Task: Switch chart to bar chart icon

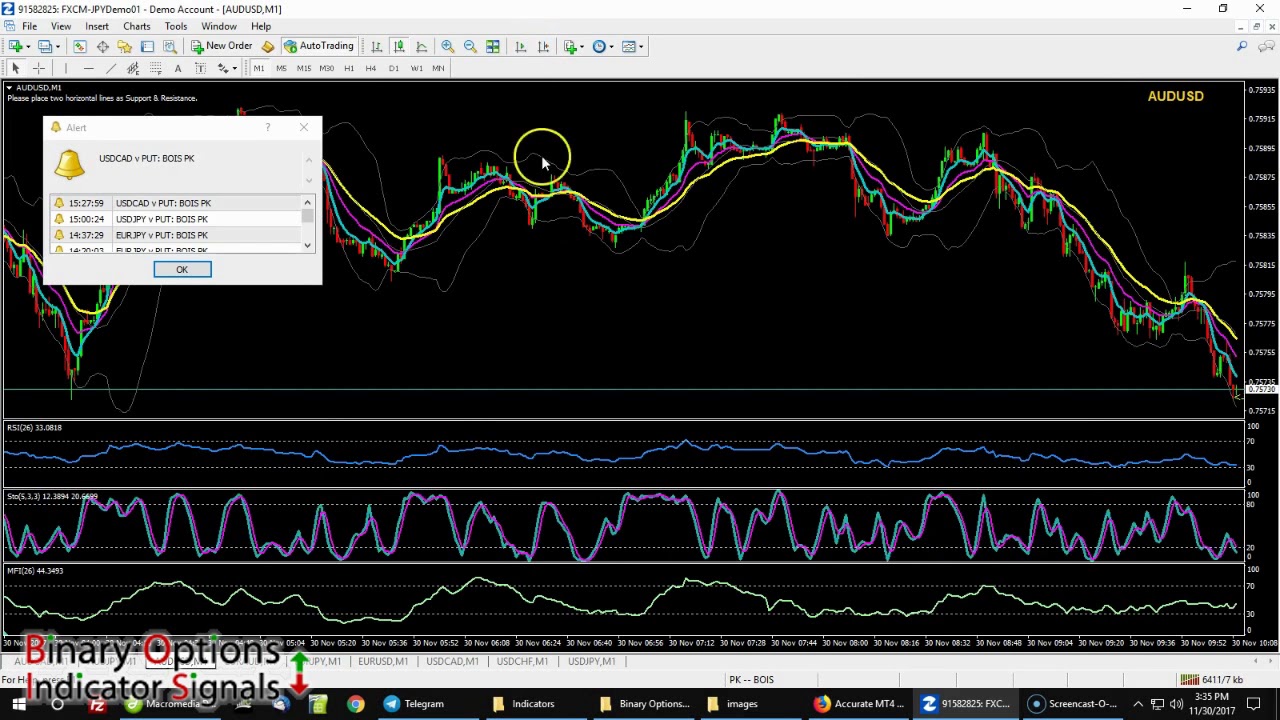Action: click(376, 46)
